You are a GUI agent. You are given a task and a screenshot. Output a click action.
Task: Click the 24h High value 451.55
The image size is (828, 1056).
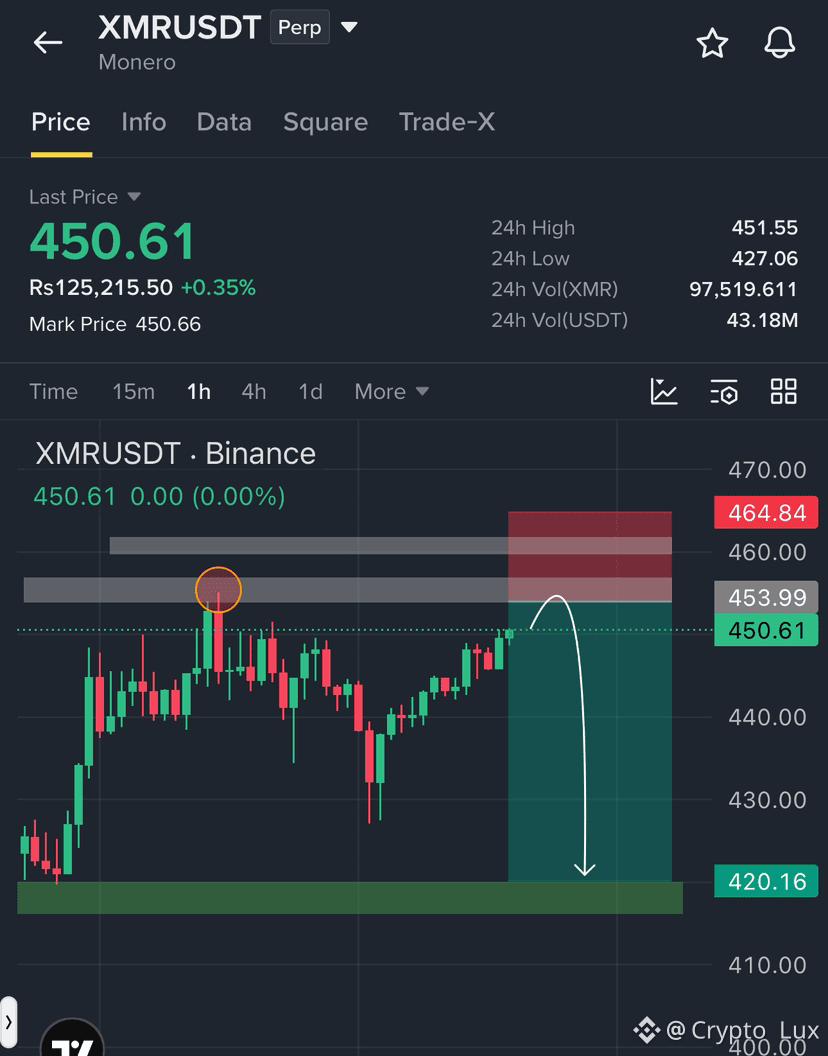765,228
